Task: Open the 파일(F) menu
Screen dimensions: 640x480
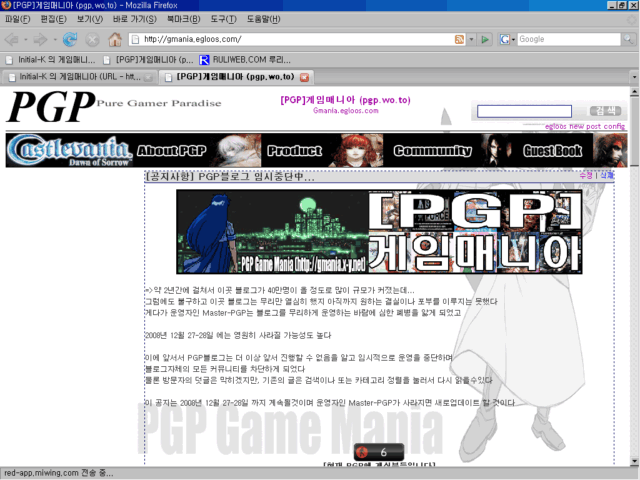Action: 18,19
